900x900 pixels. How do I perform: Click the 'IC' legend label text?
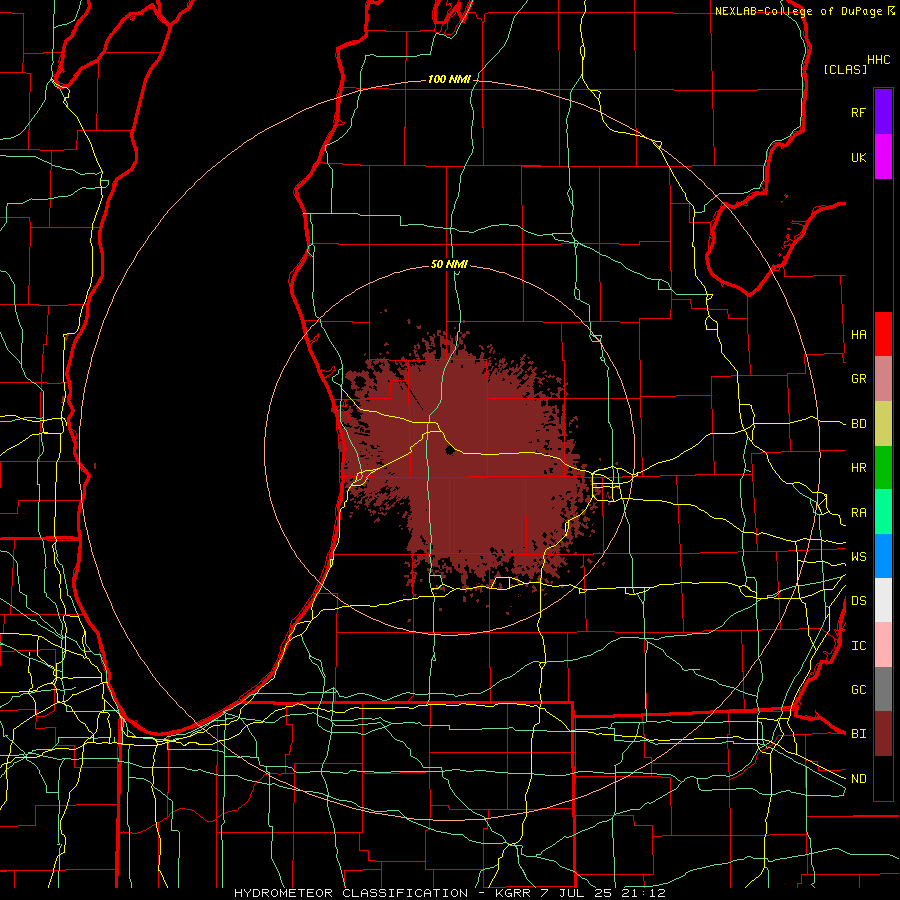[x=858, y=645]
